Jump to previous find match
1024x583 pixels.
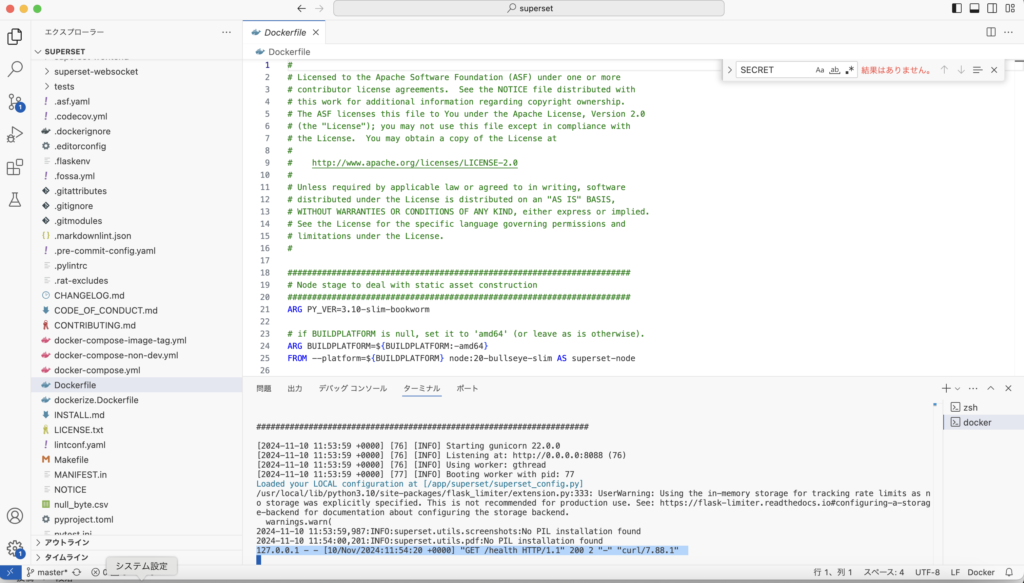(x=944, y=70)
